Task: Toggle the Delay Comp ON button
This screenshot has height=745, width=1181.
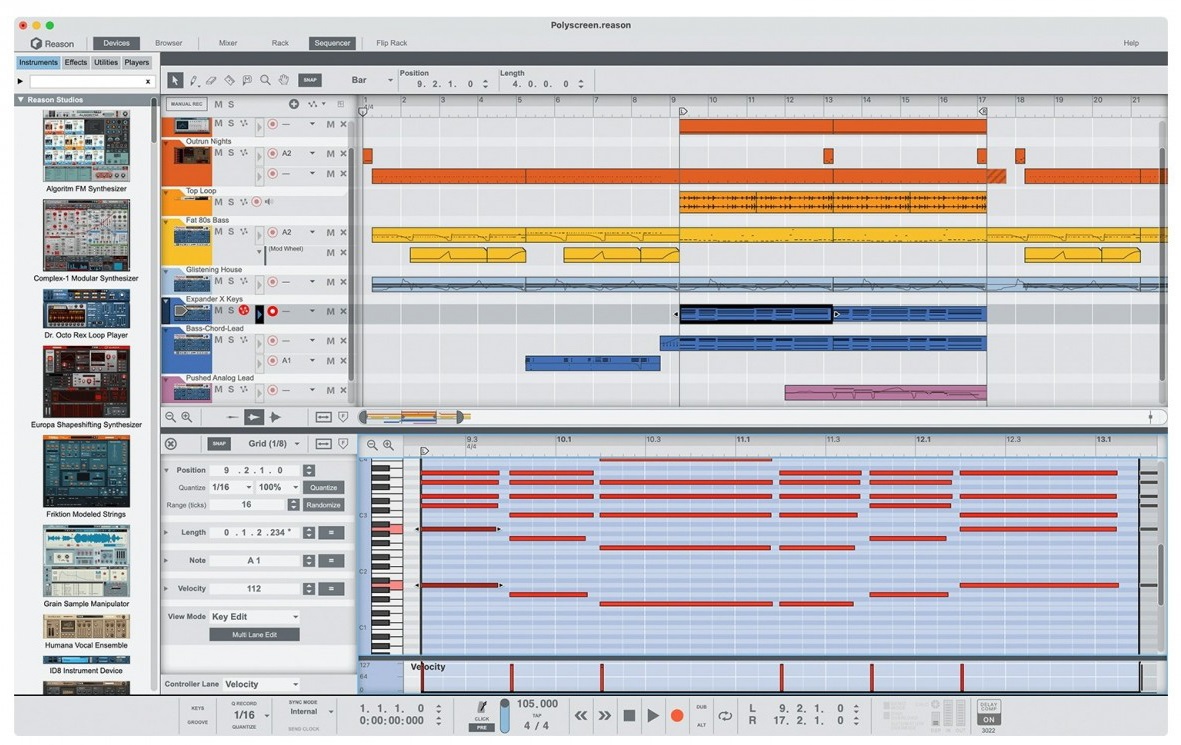Action: coord(988,719)
